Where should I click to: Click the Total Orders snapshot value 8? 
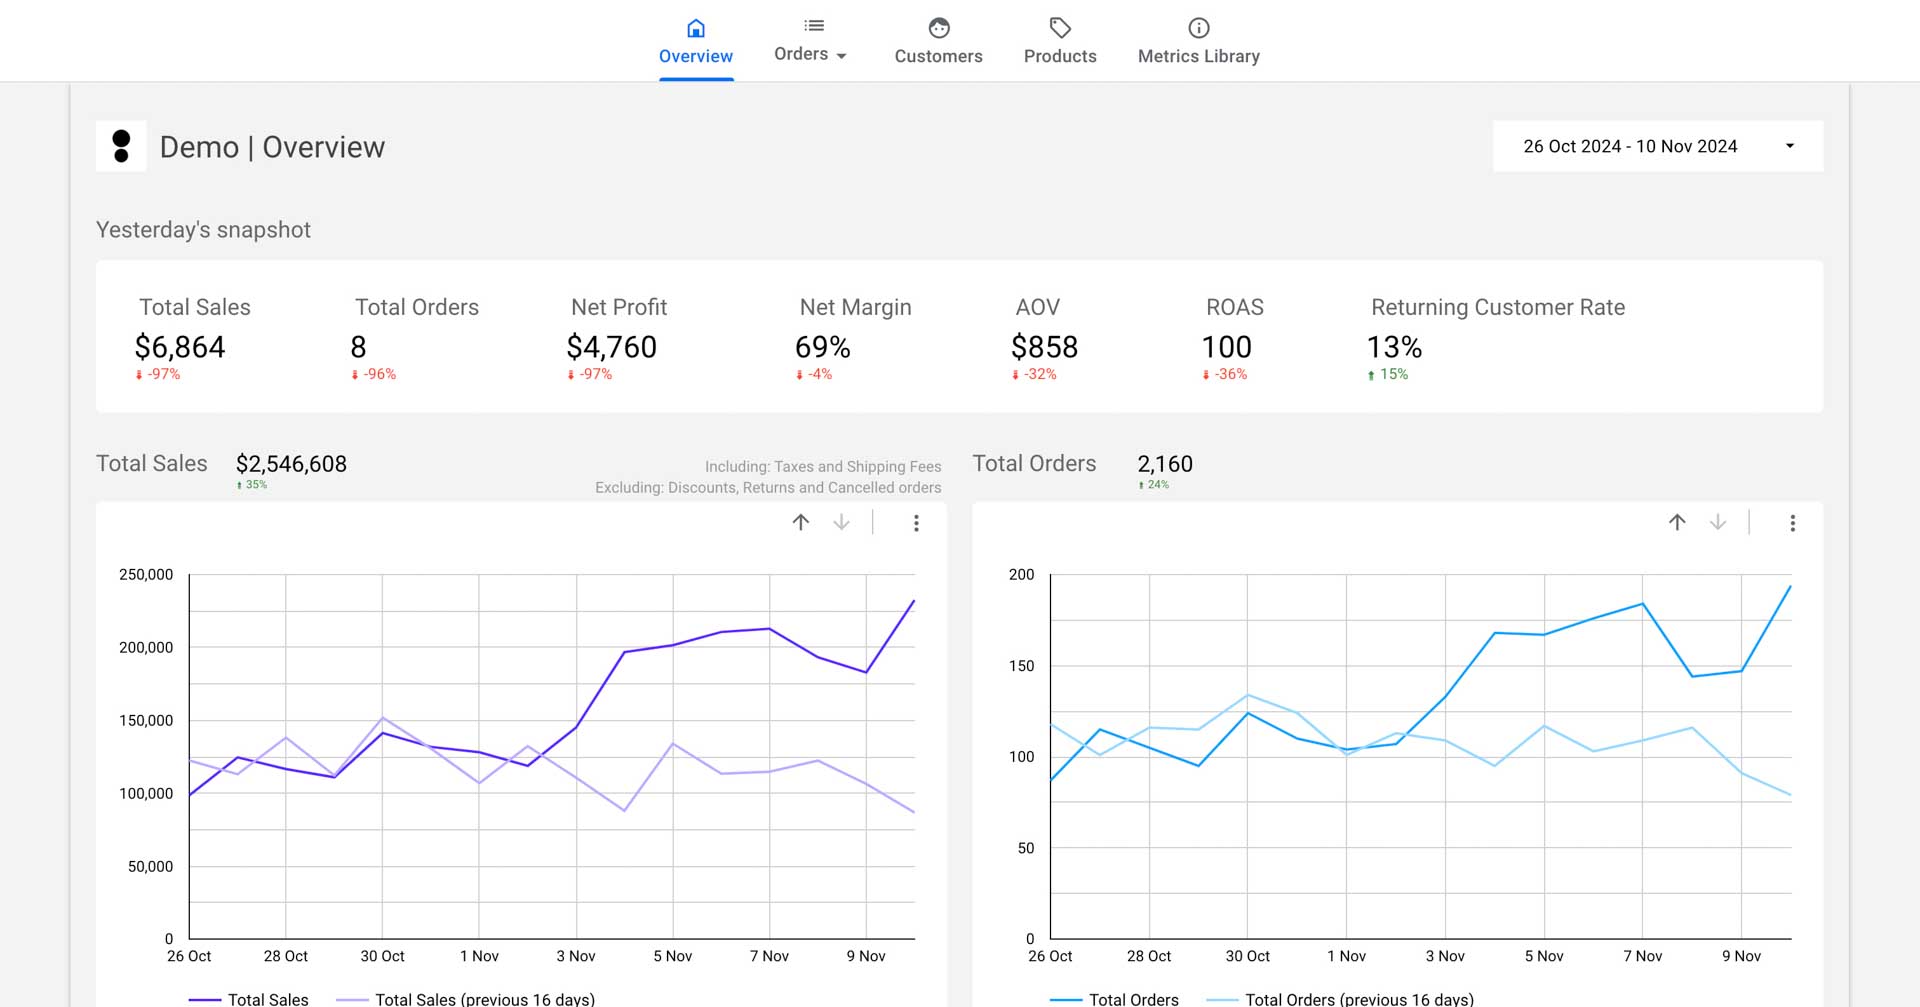(x=358, y=347)
